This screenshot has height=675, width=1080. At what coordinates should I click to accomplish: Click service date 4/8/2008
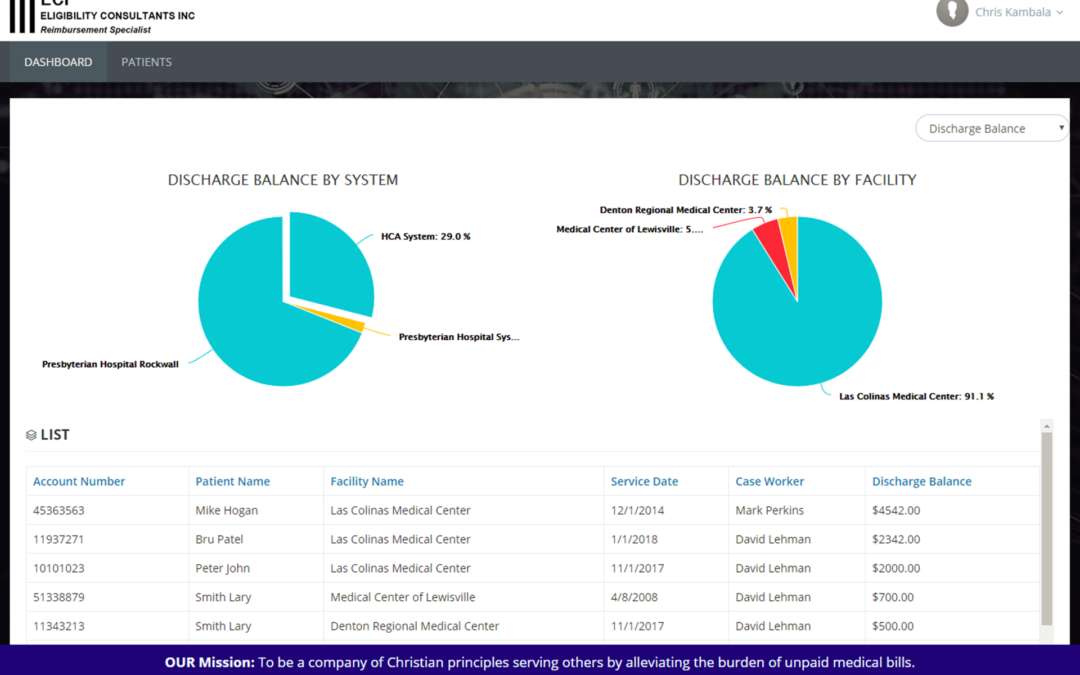(x=634, y=597)
